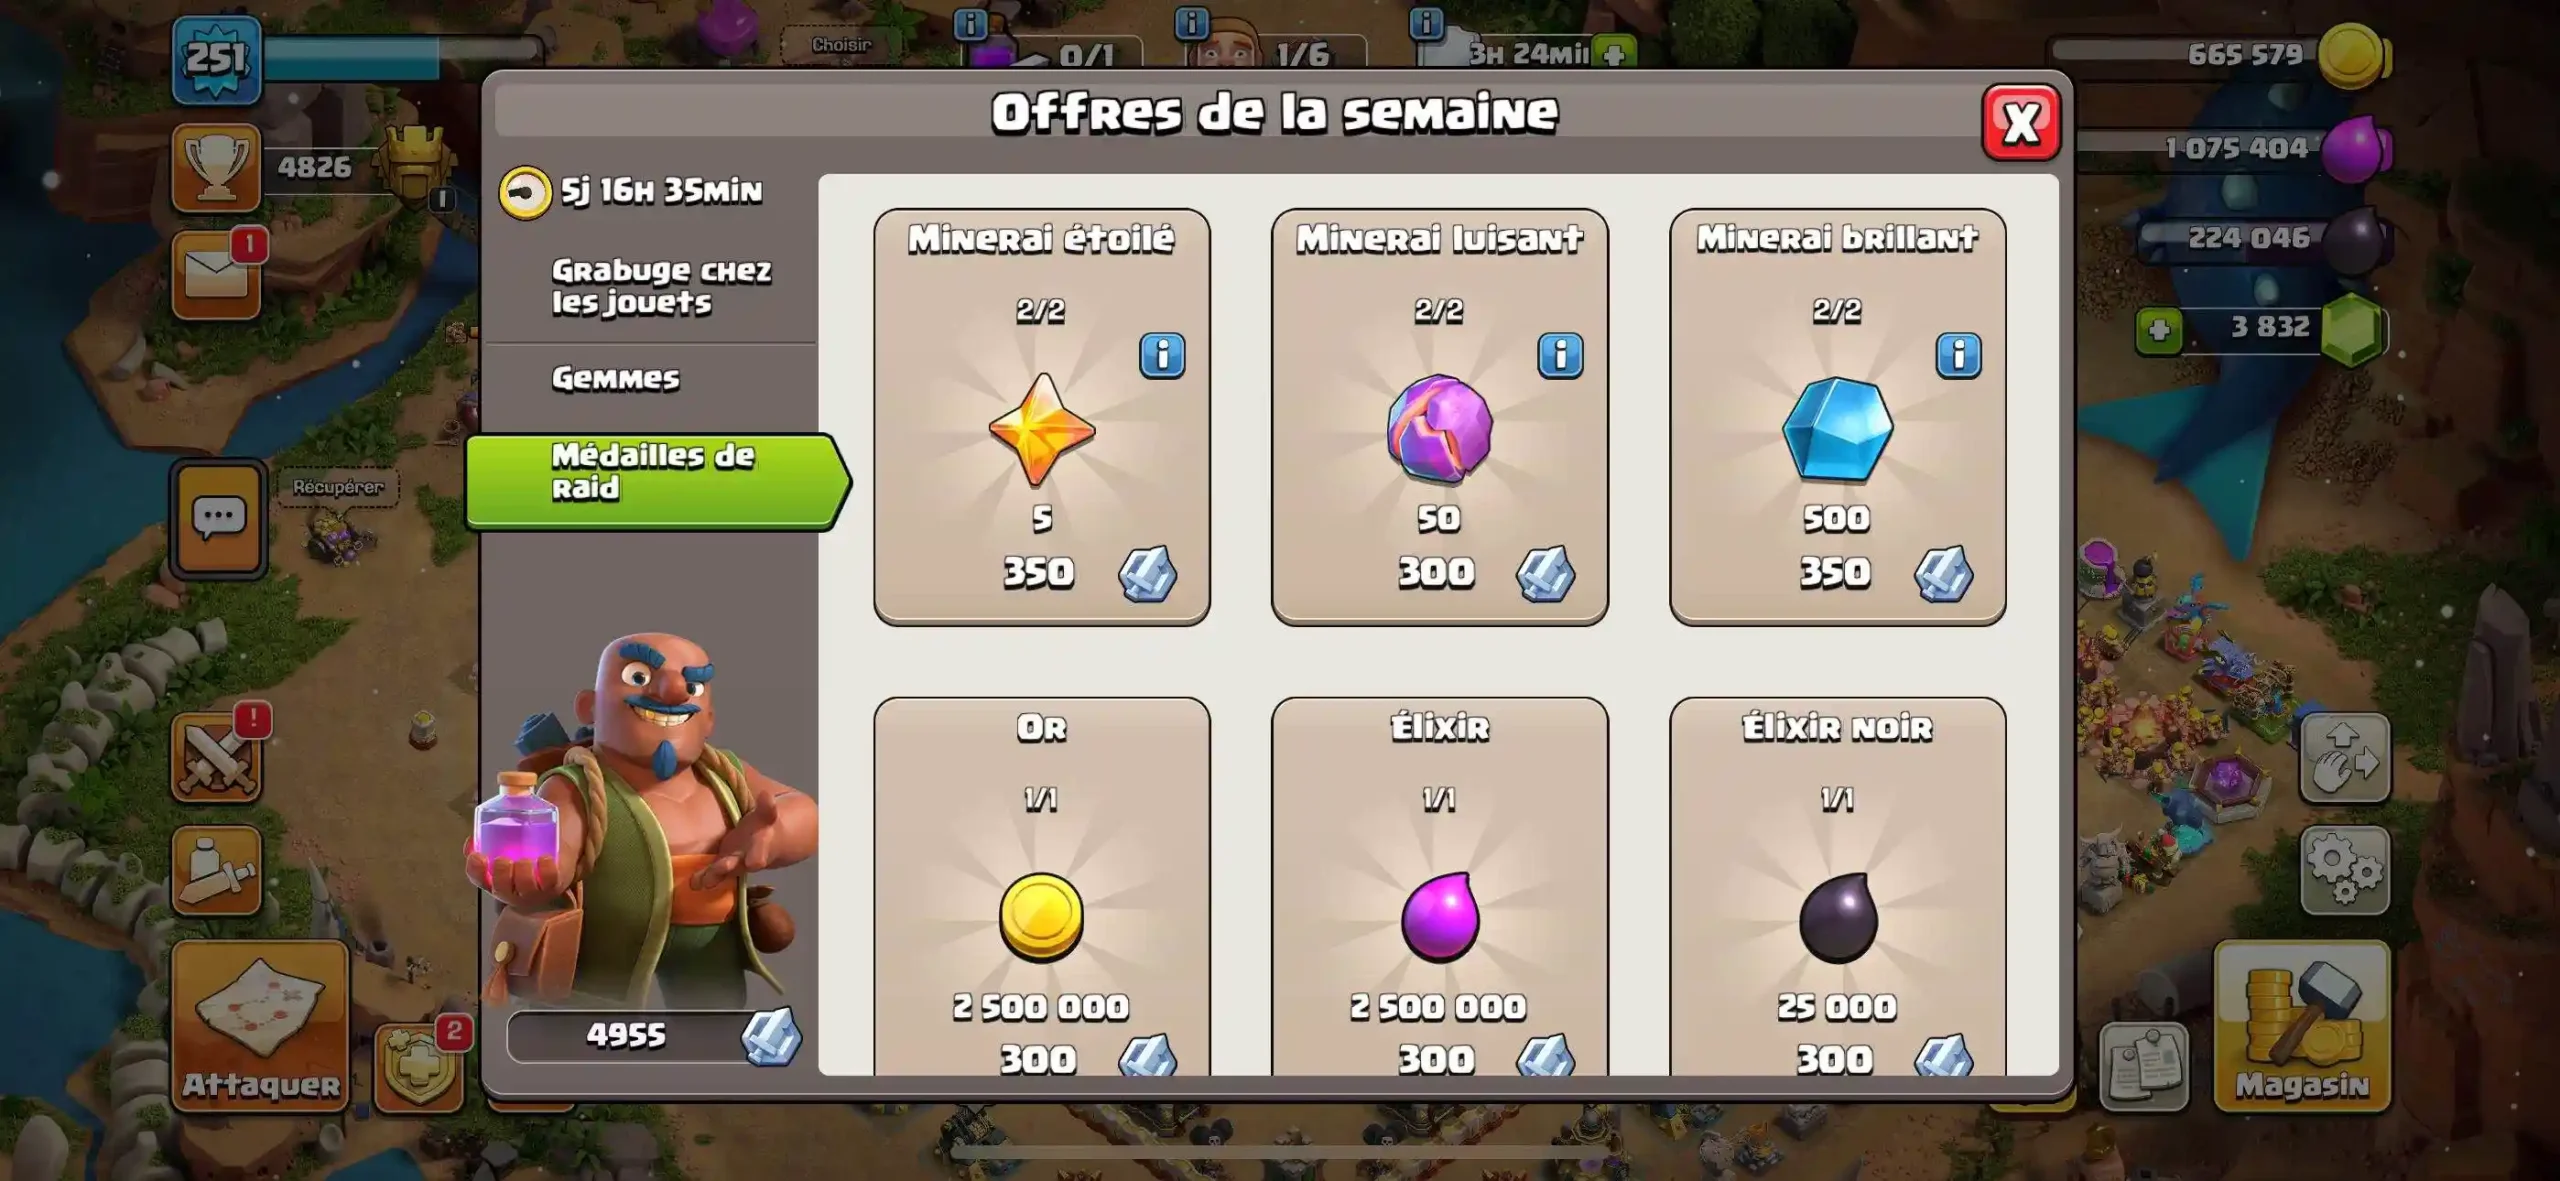The image size is (2560, 1181).
Task: Buy the Élixir noir 25 000 offer
Action: [x=1837, y=888]
